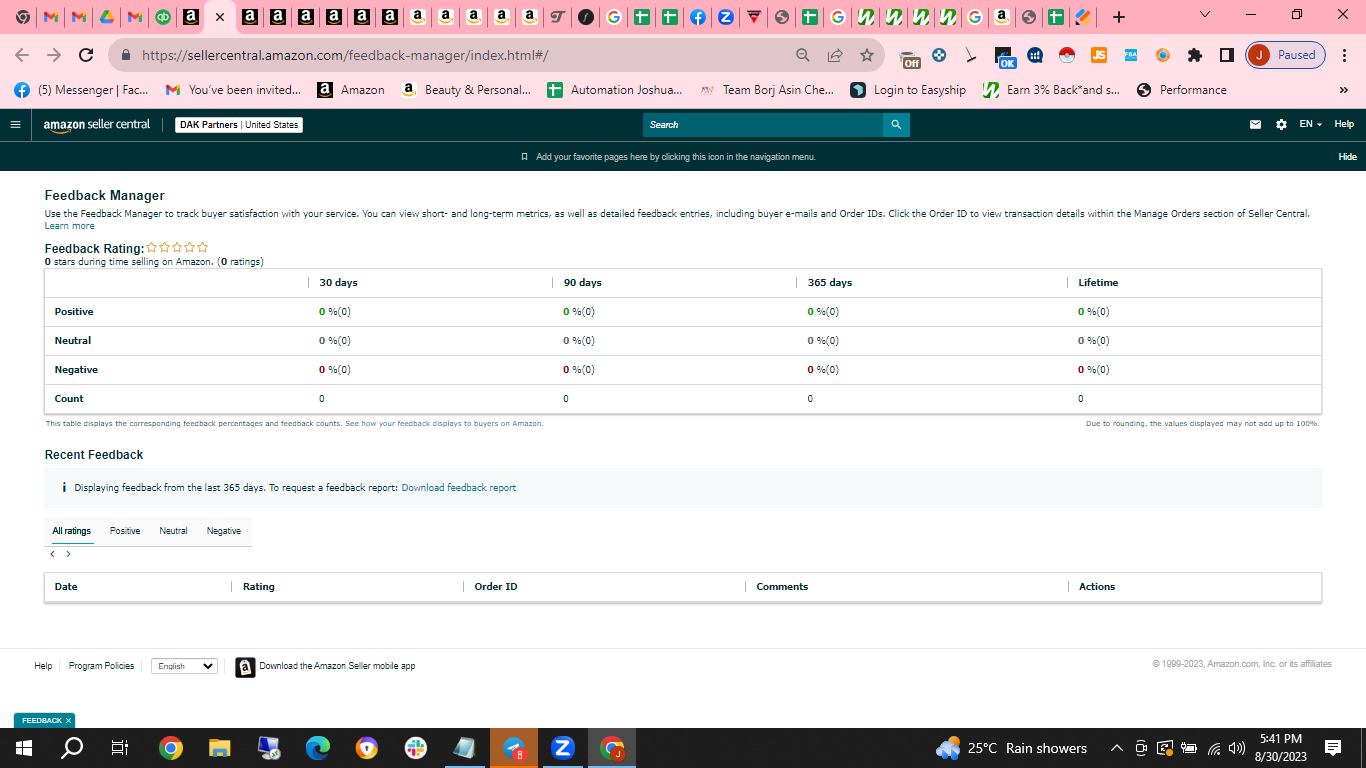Open the Chrome tab search dropdown arrow

[1204, 15]
